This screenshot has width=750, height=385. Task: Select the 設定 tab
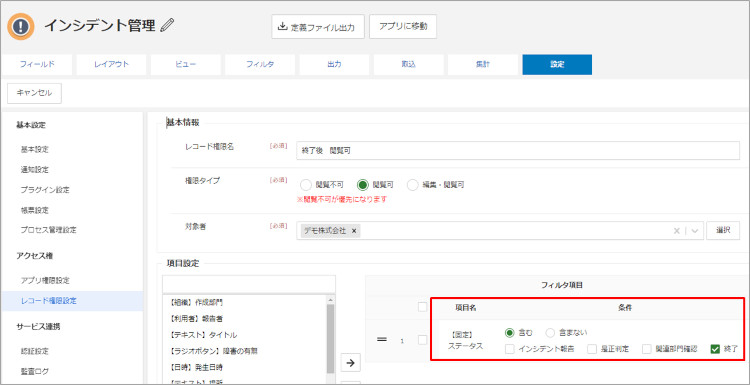(x=557, y=65)
